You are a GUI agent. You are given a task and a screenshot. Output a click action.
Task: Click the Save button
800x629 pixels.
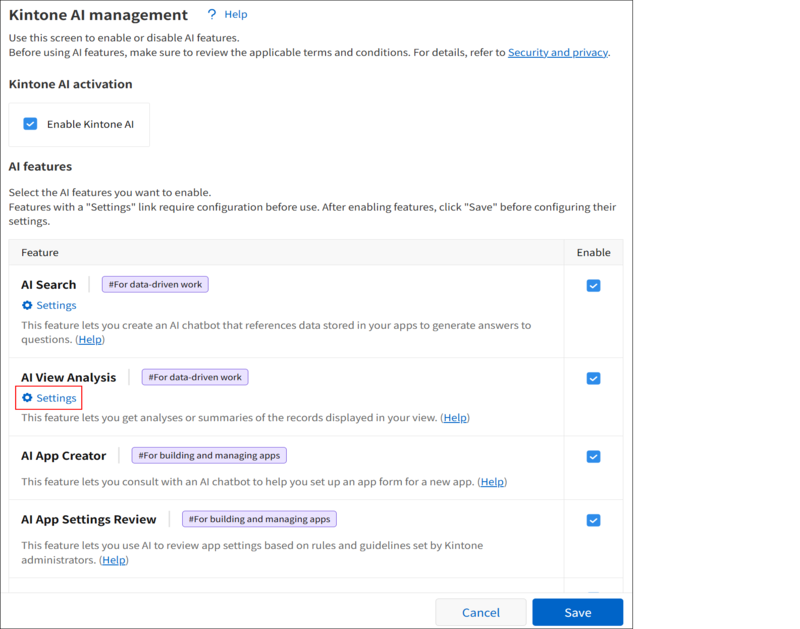click(578, 612)
